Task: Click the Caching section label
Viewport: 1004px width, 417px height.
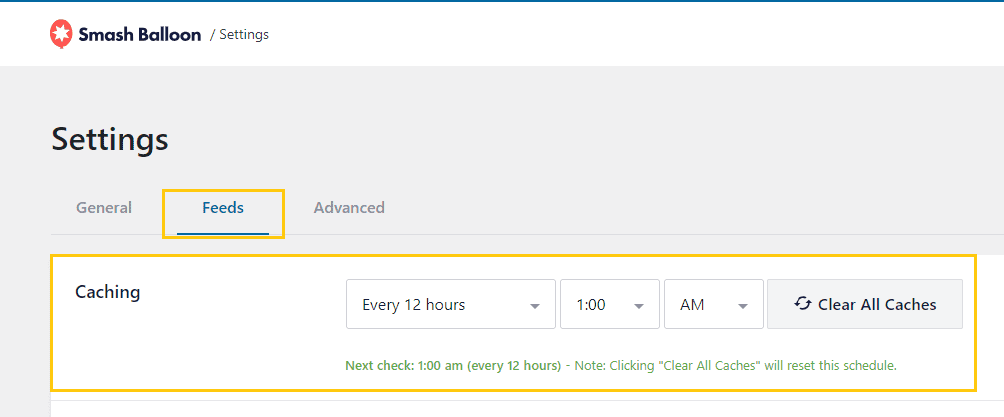Action: pos(108,292)
